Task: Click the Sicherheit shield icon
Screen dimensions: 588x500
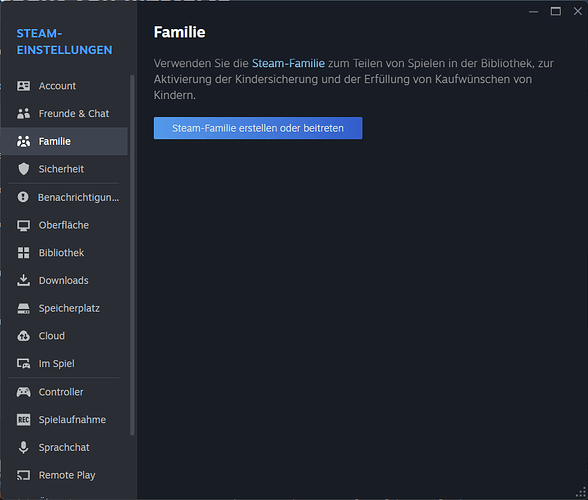Action: click(23, 169)
